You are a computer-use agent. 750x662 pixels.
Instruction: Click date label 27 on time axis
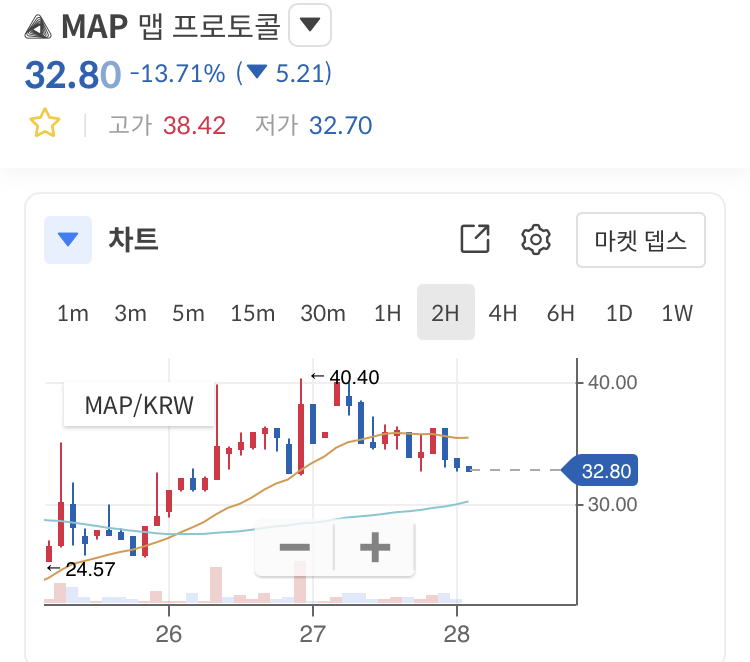(x=312, y=634)
